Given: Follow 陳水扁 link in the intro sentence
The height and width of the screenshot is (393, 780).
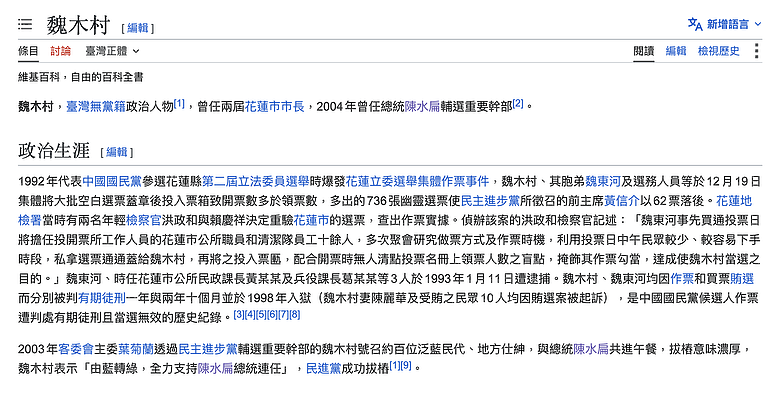Looking at the screenshot, I should pos(422,106).
